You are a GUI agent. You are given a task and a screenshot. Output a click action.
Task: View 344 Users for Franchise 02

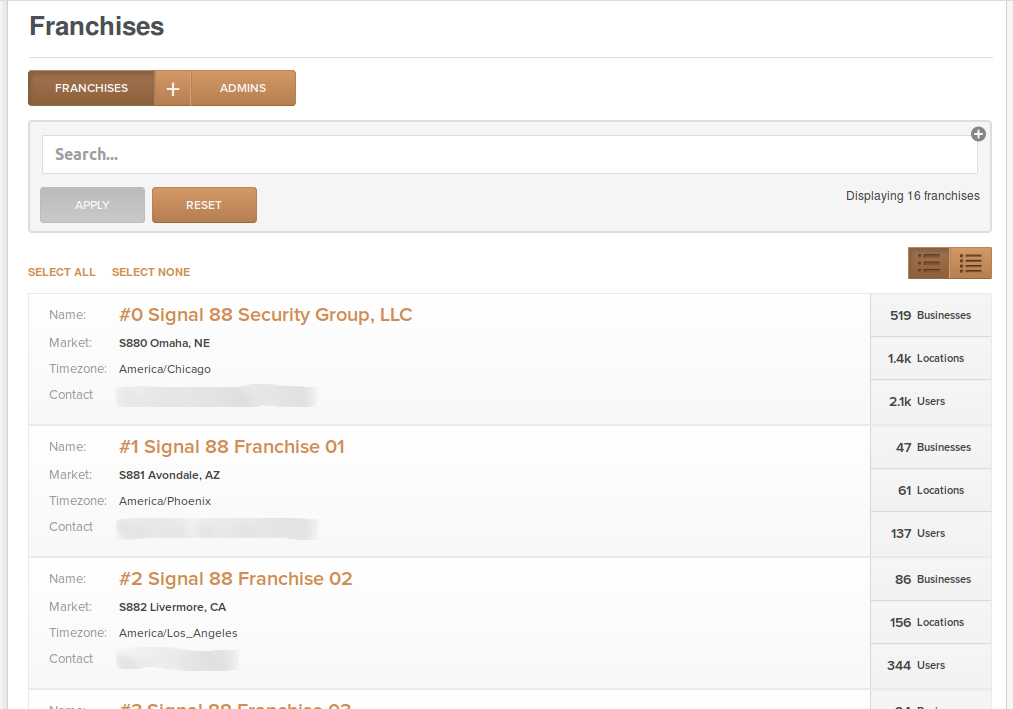click(931, 665)
